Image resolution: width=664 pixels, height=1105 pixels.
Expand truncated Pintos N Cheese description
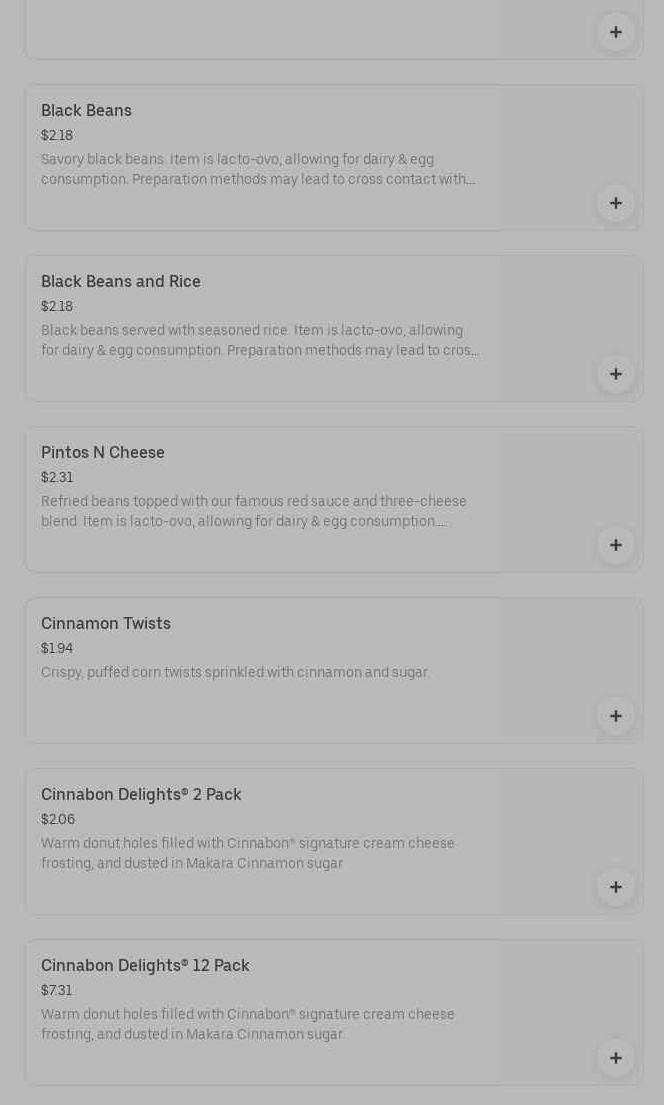click(x=254, y=512)
